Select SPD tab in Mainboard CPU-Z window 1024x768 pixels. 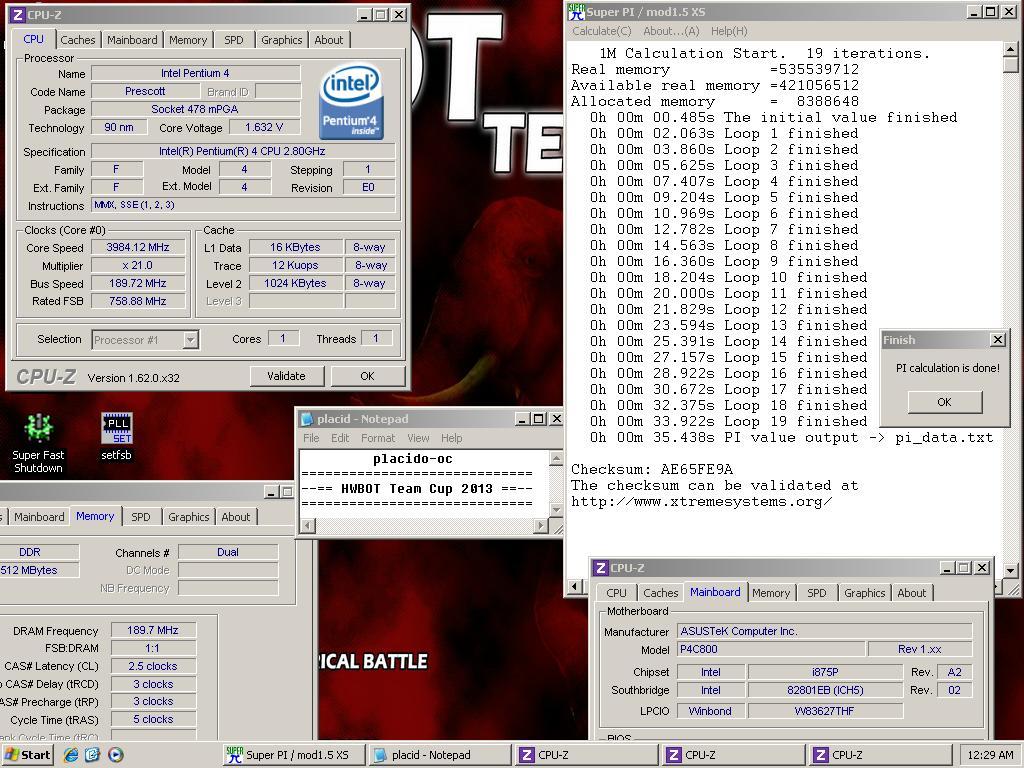click(x=816, y=593)
